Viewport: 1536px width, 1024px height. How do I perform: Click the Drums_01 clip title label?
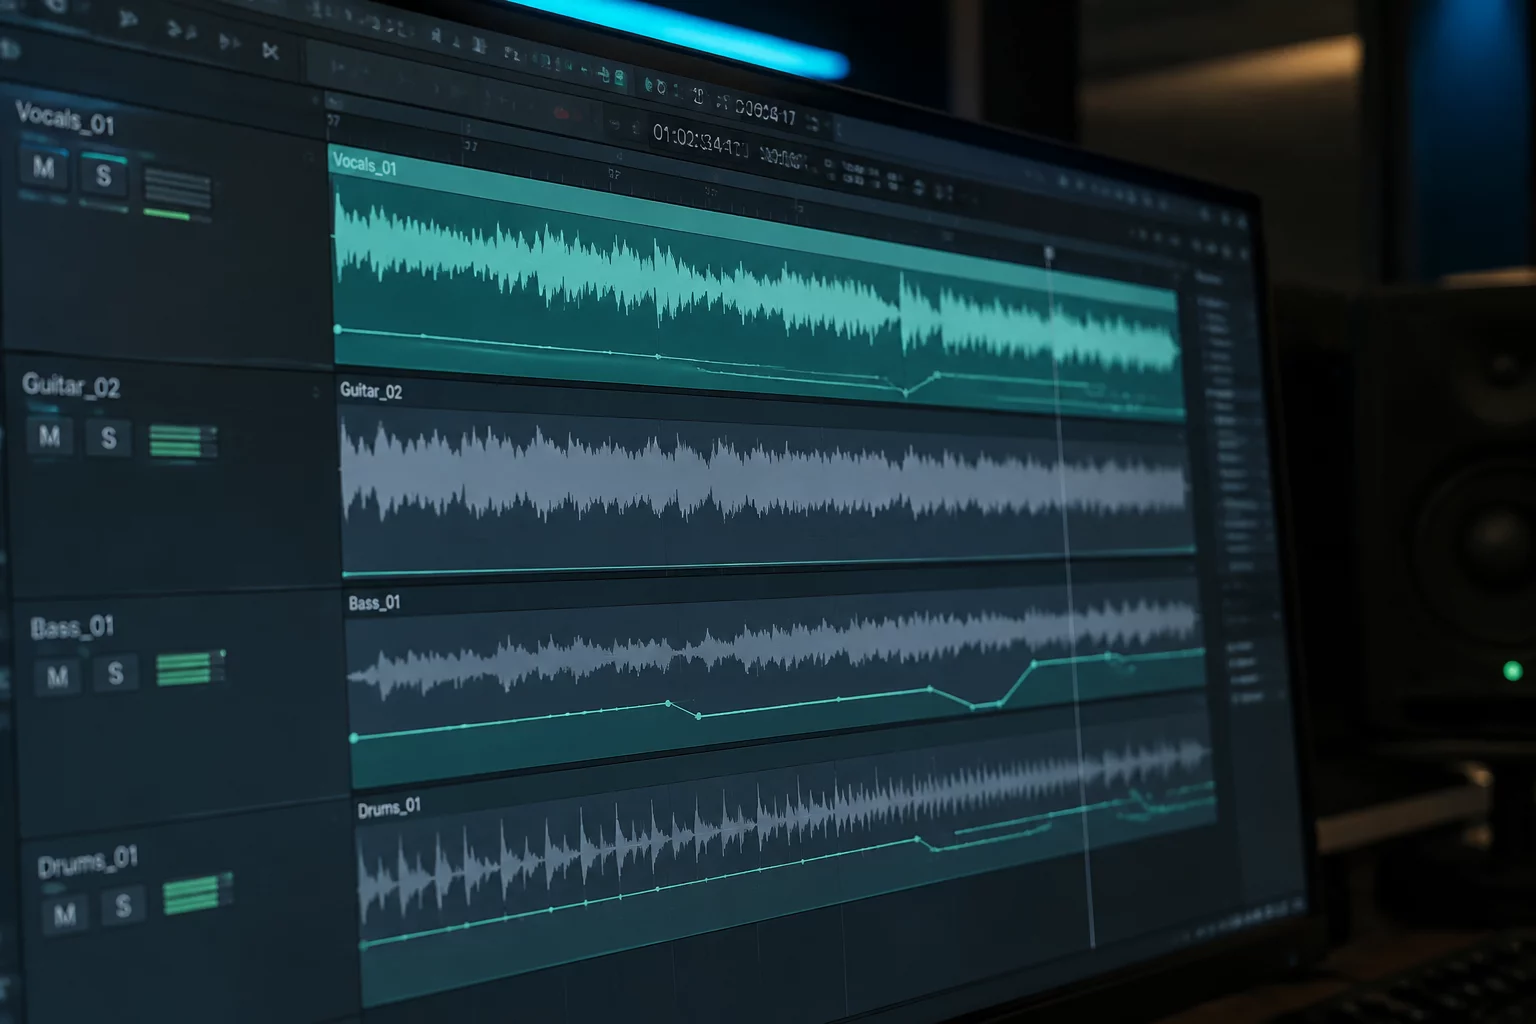389,808
